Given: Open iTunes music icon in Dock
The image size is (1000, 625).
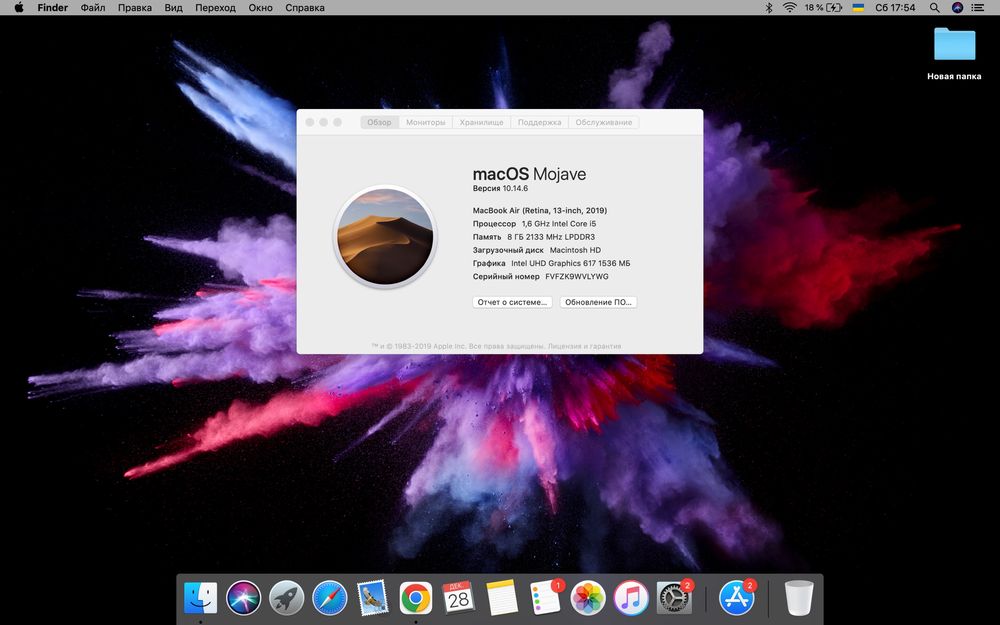Looking at the screenshot, I should click(631, 598).
